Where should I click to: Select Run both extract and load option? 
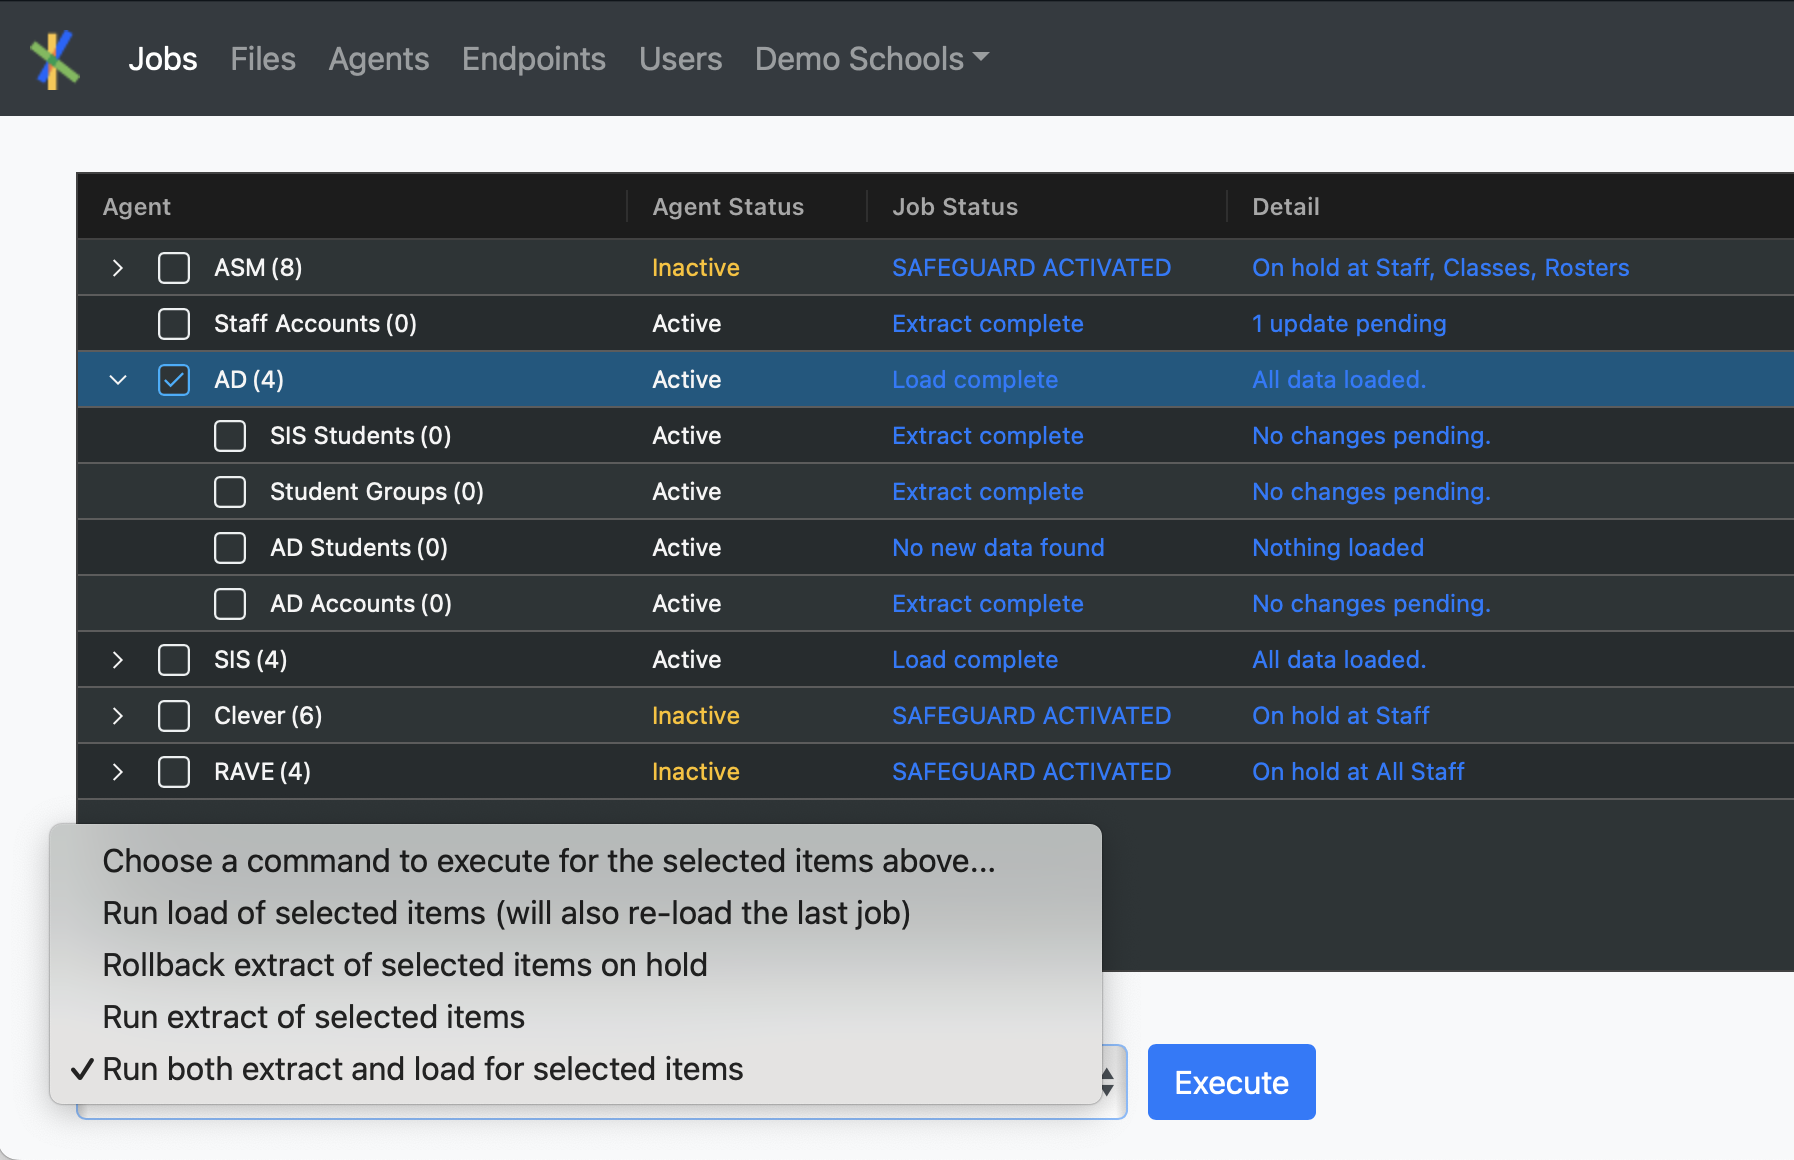click(x=576, y=1069)
